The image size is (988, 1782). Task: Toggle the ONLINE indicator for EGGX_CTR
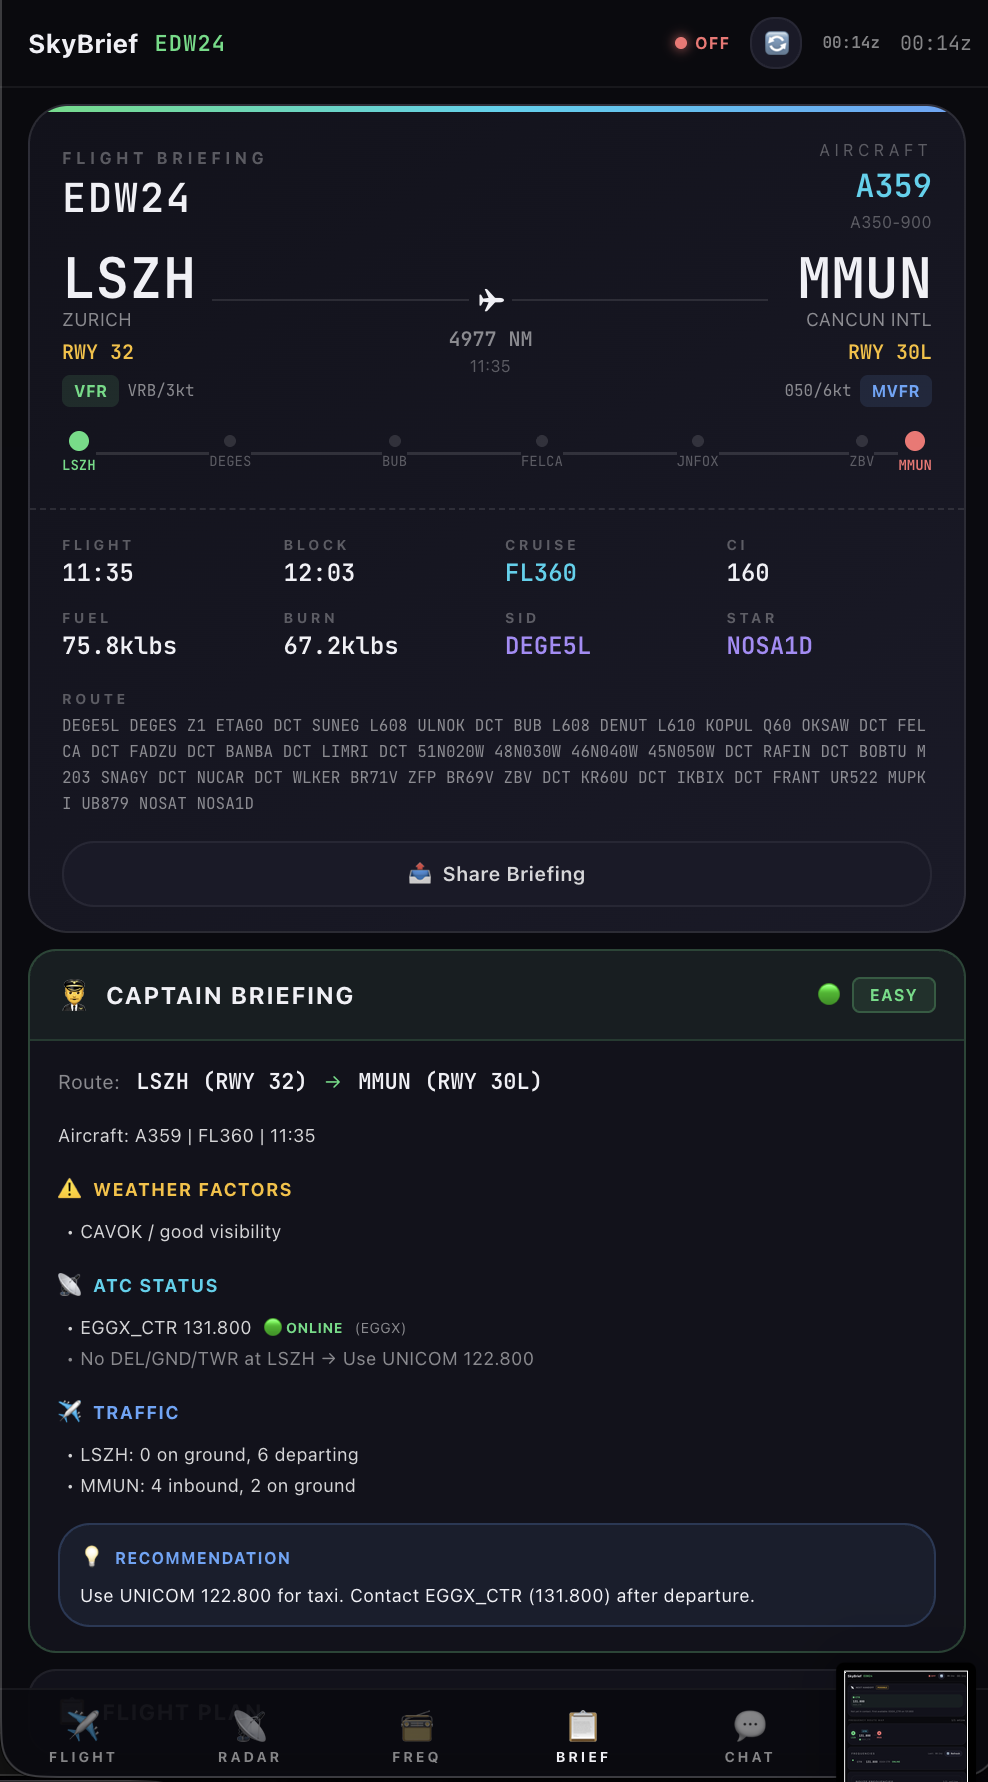[305, 1328]
